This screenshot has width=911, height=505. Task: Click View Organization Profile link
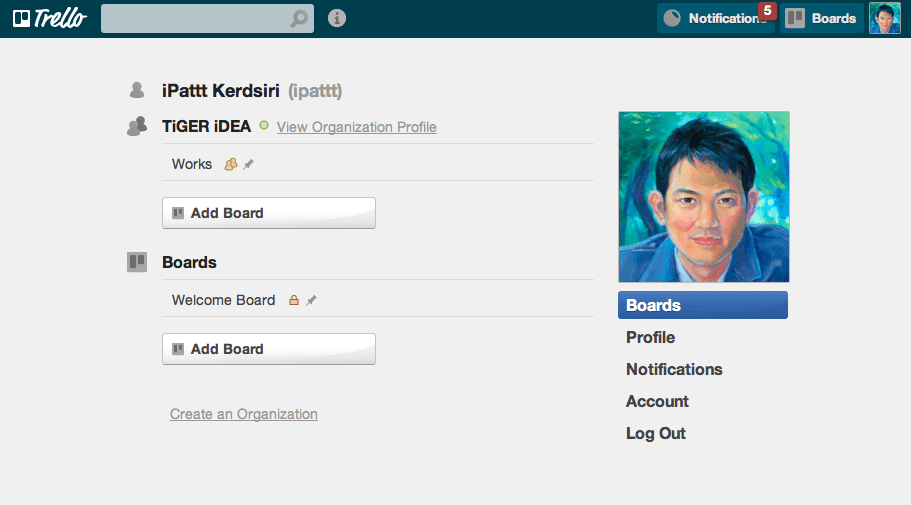357,127
